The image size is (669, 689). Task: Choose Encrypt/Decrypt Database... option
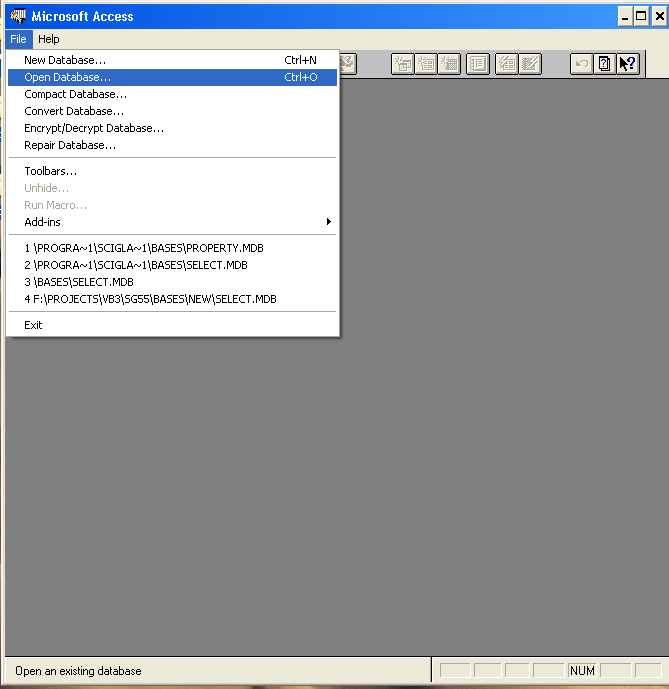click(172, 128)
